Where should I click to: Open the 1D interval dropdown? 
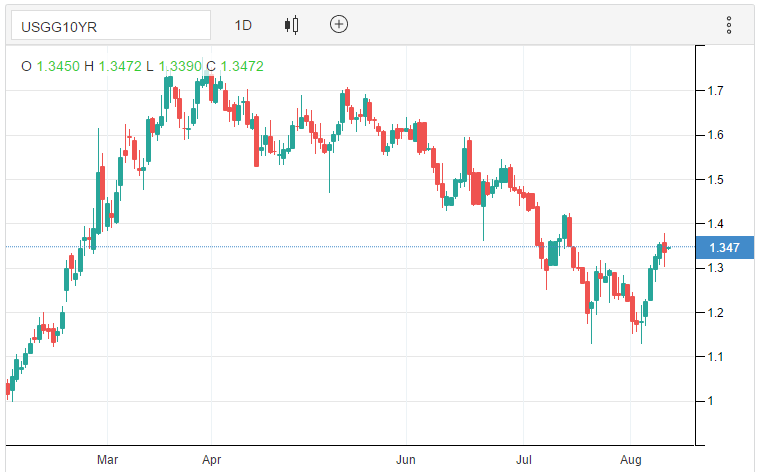(243, 25)
